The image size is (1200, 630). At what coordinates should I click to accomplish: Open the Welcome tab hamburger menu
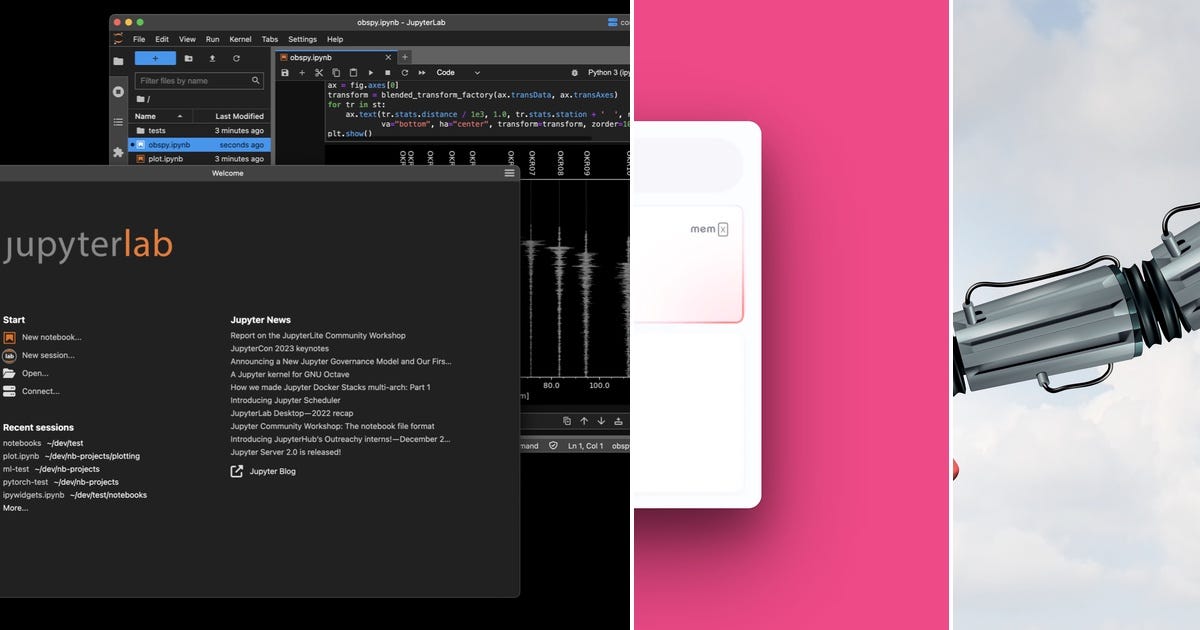pos(509,172)
